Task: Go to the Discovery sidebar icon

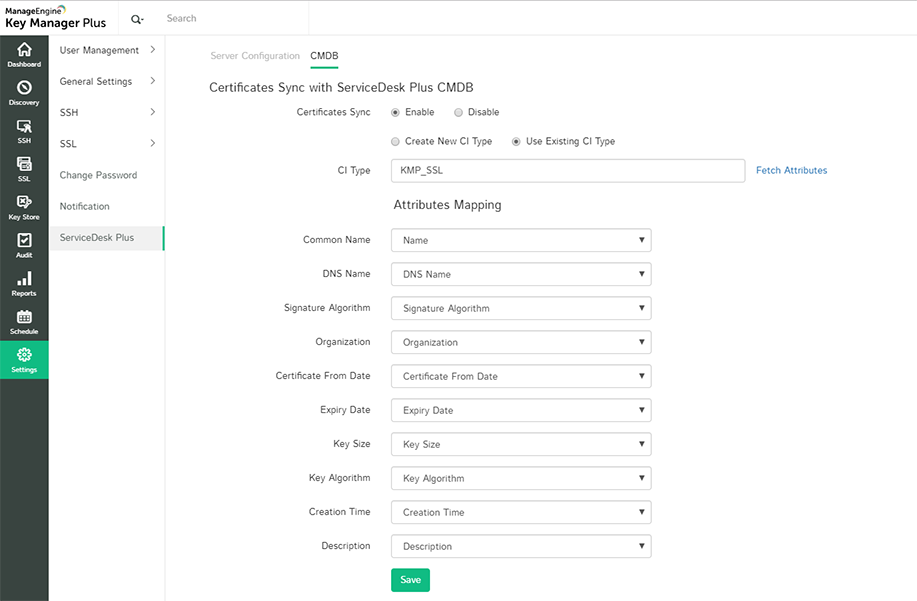Action: click(x=24, y=92)
